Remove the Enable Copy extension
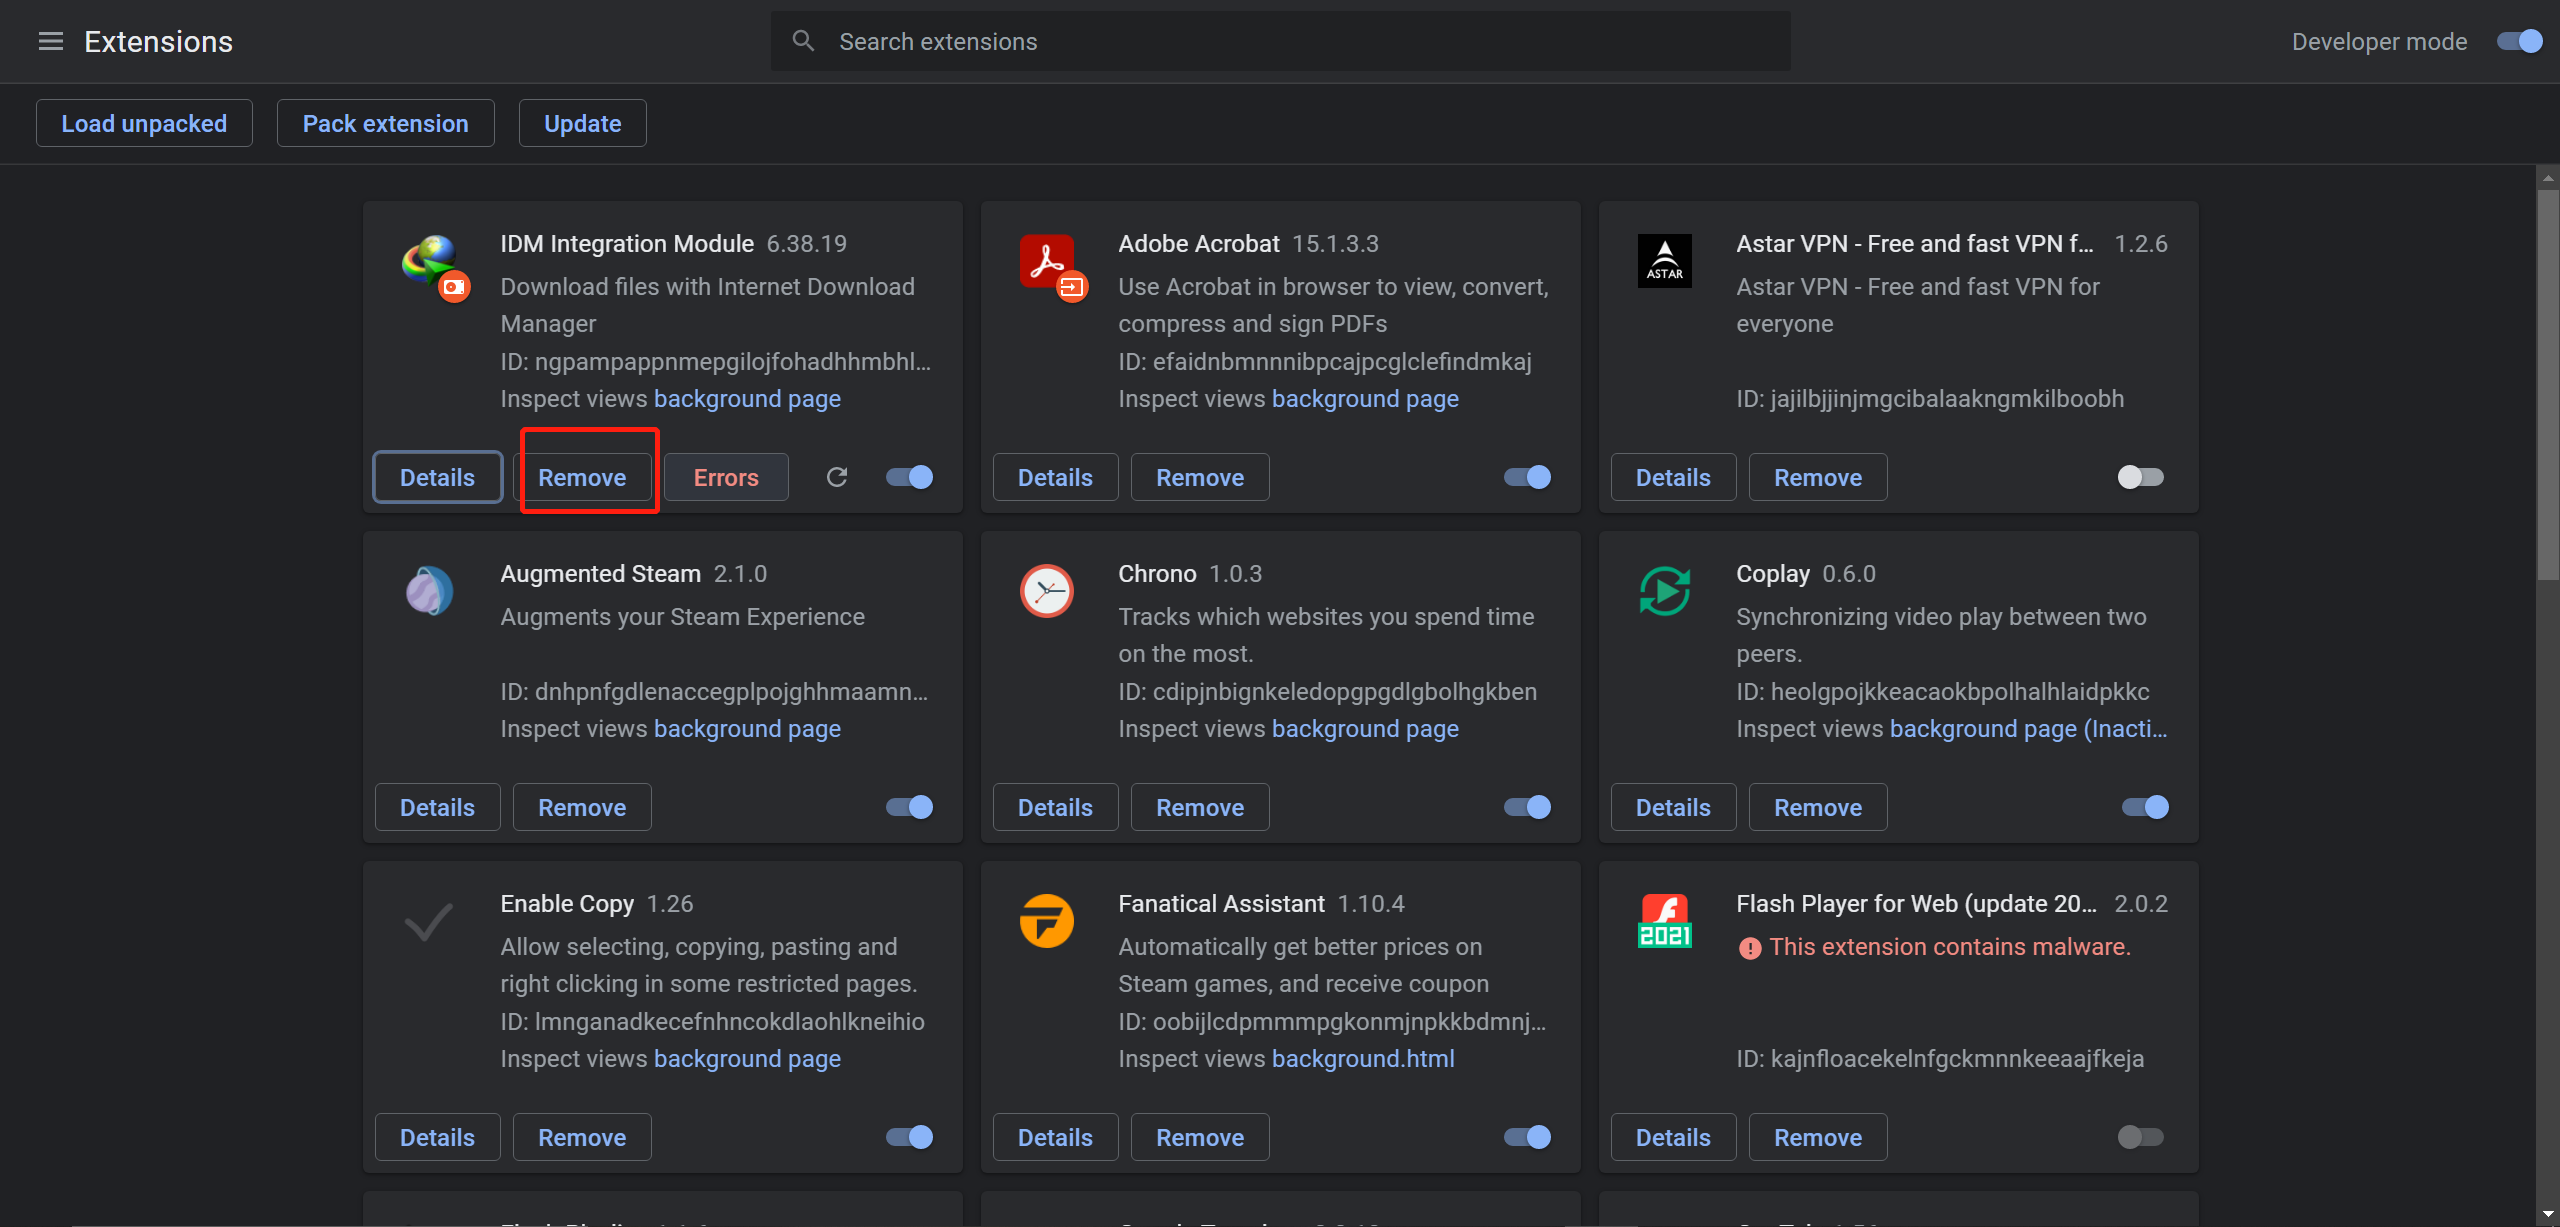This screenshot has height=1227, width=2560. (582, 1137)
